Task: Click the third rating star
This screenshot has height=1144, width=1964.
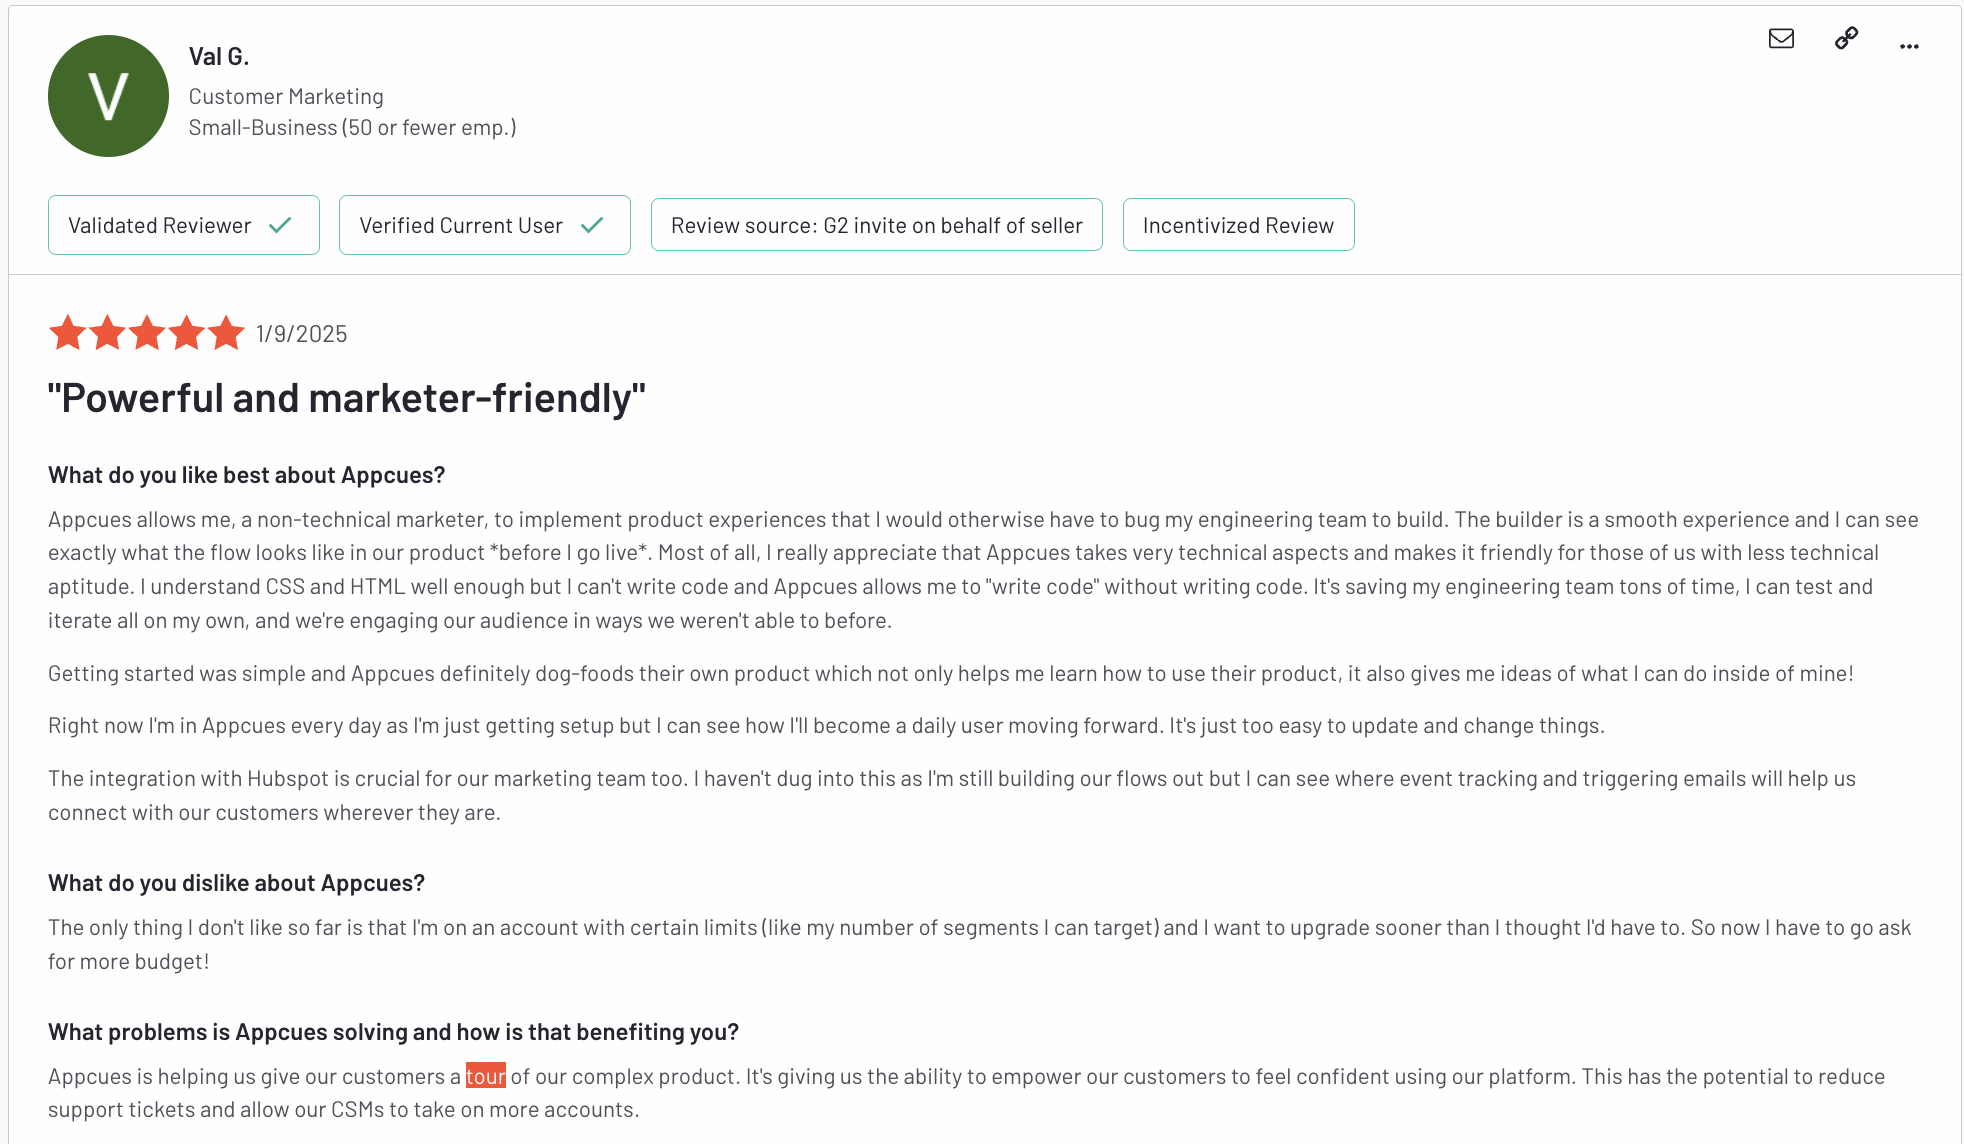Action: click(147, 333)
